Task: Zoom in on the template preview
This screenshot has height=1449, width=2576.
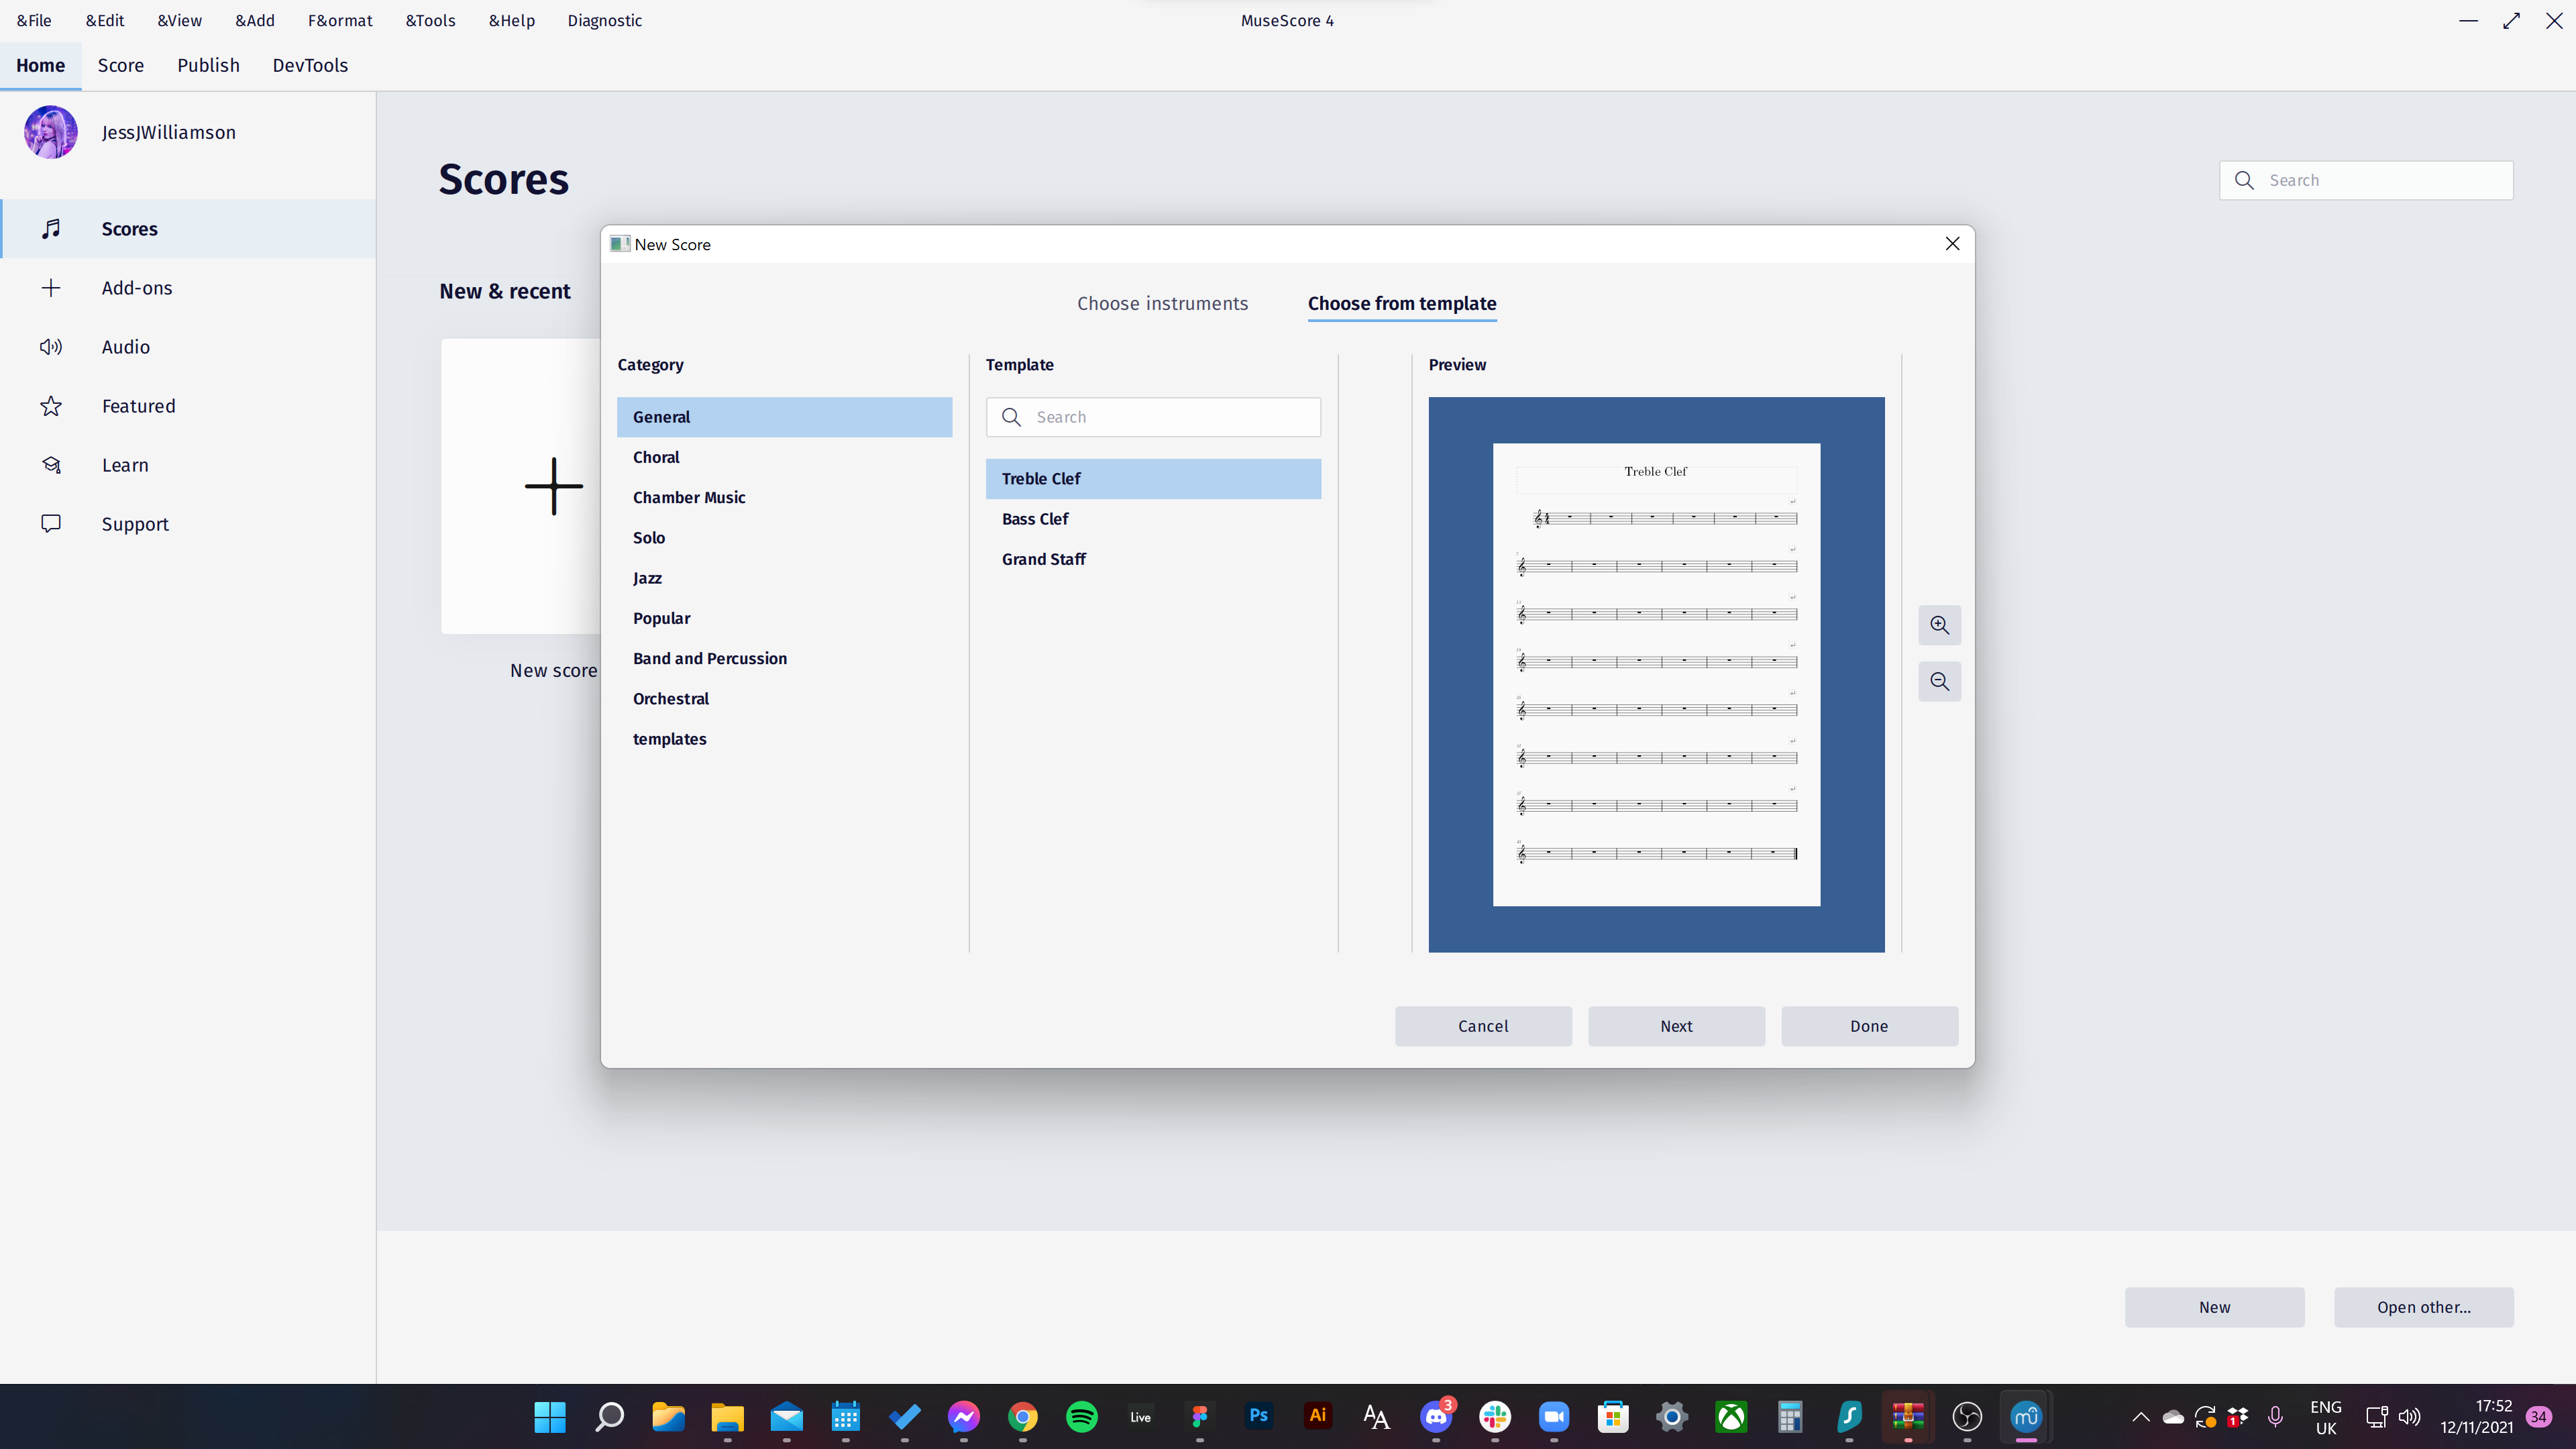Action: [x=1939, y=624]
